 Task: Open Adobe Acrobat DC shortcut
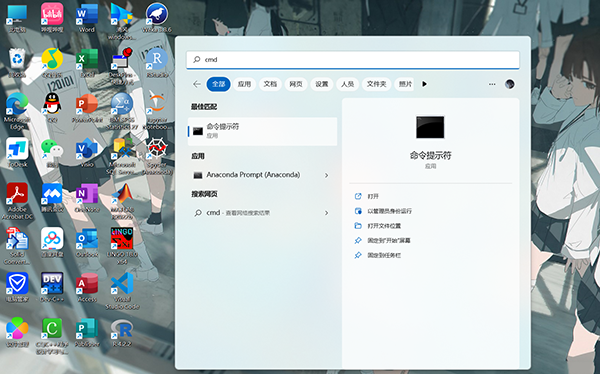pyautogui.click(x=17, y=201)
